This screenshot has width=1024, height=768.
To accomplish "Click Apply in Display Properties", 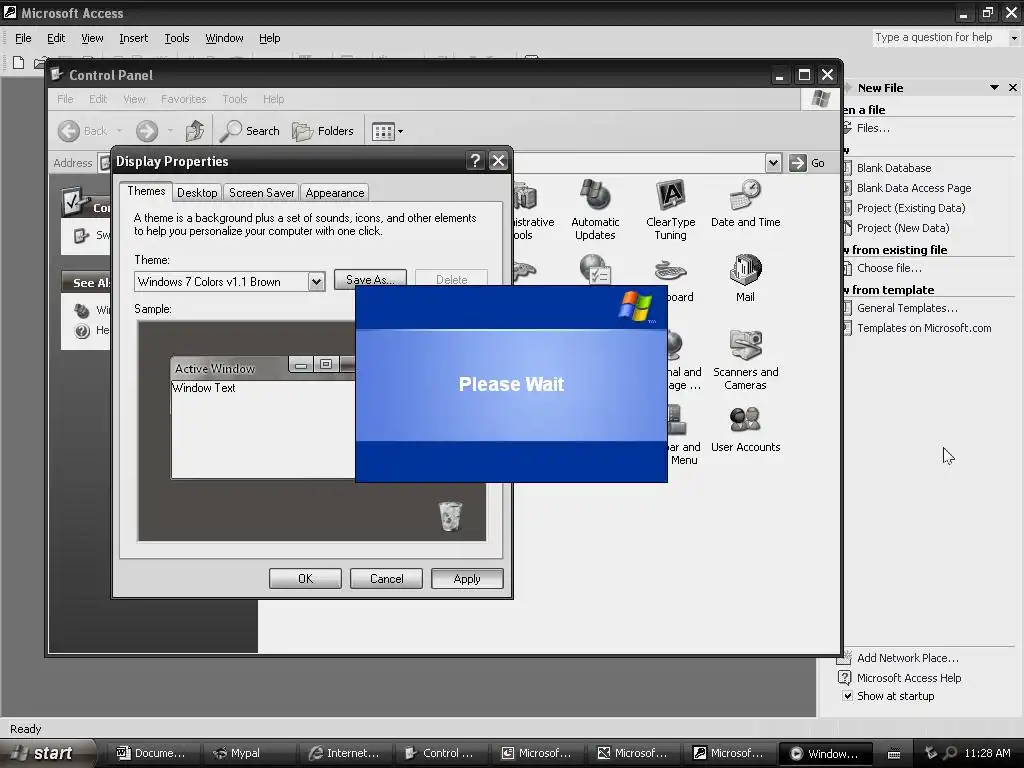I will (467, 579).
